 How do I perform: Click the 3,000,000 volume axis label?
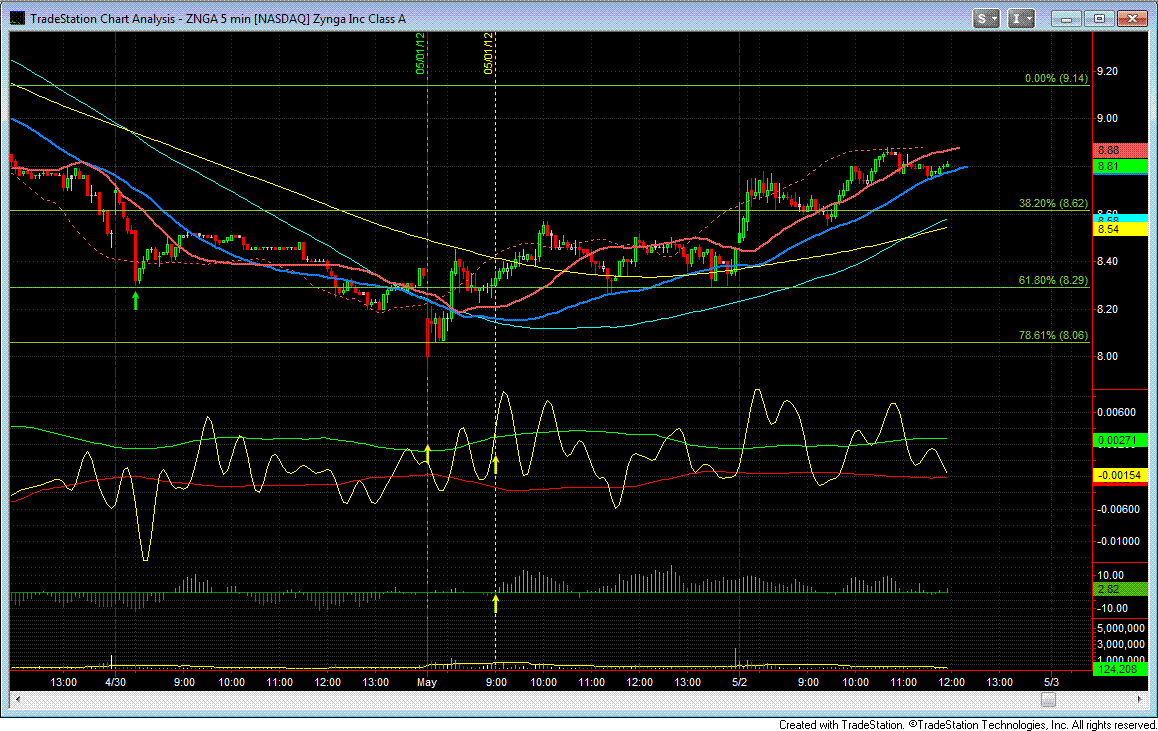[x=1120, y=645]
